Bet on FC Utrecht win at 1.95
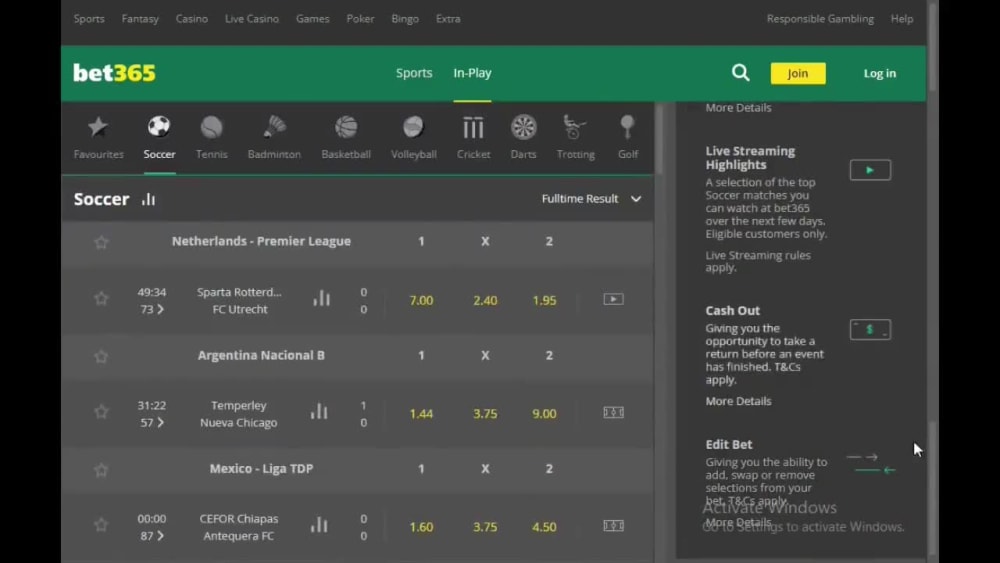The height and width of the screenshot is (563, 1000). (x=544, y=300)
